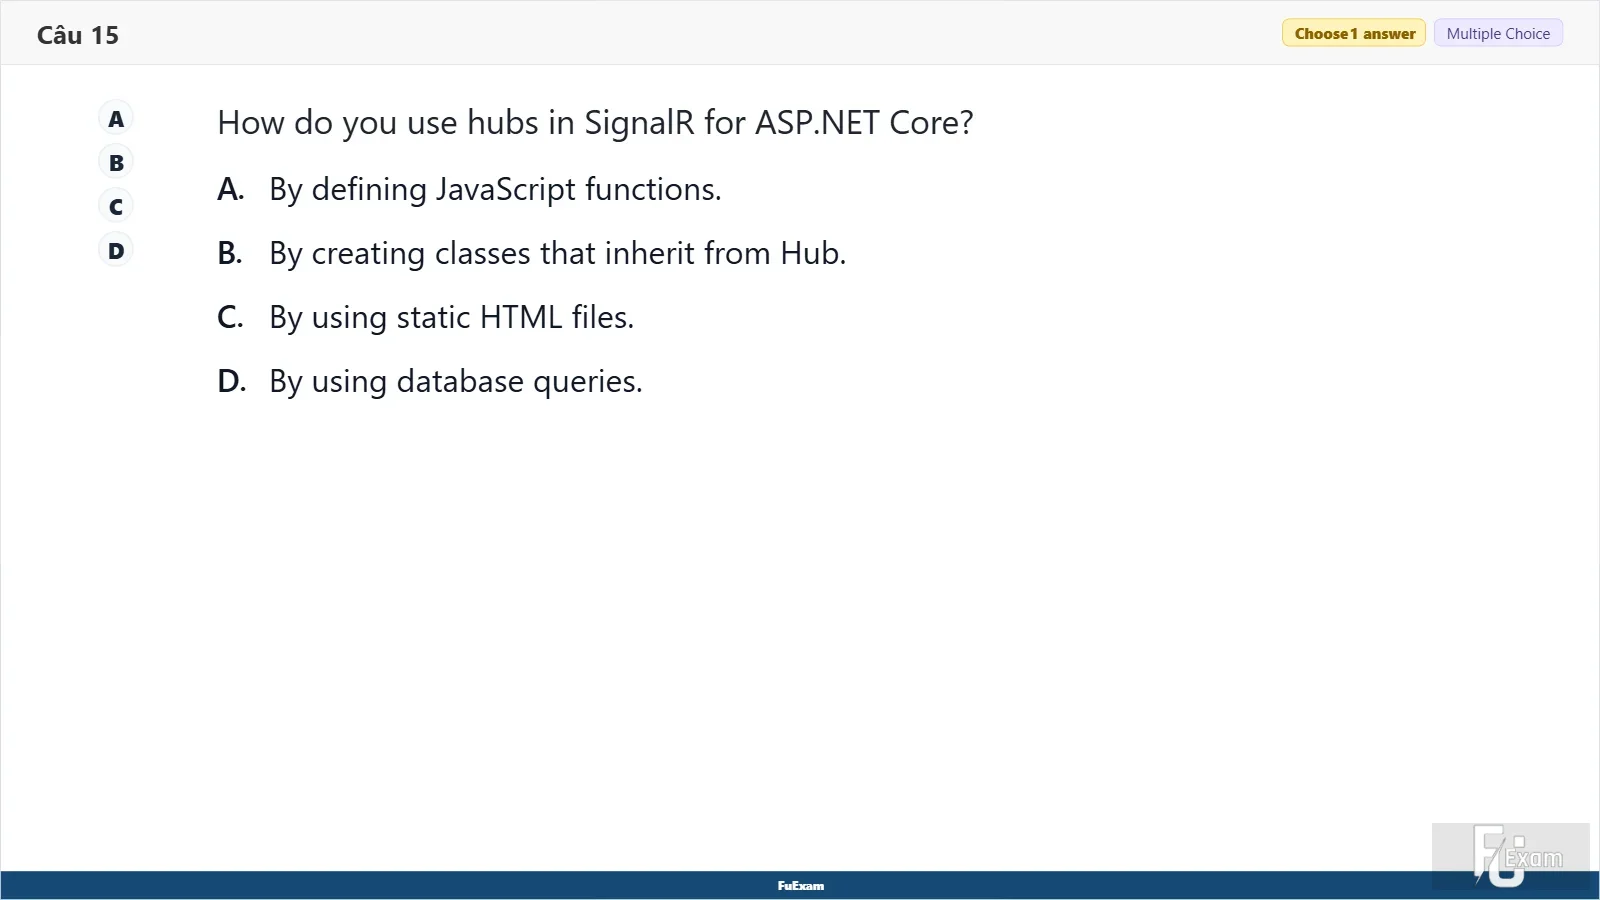Click 'By creating classes that inherit from Hub.'
Screen dimensions: 1600x900
click(557, 253)
